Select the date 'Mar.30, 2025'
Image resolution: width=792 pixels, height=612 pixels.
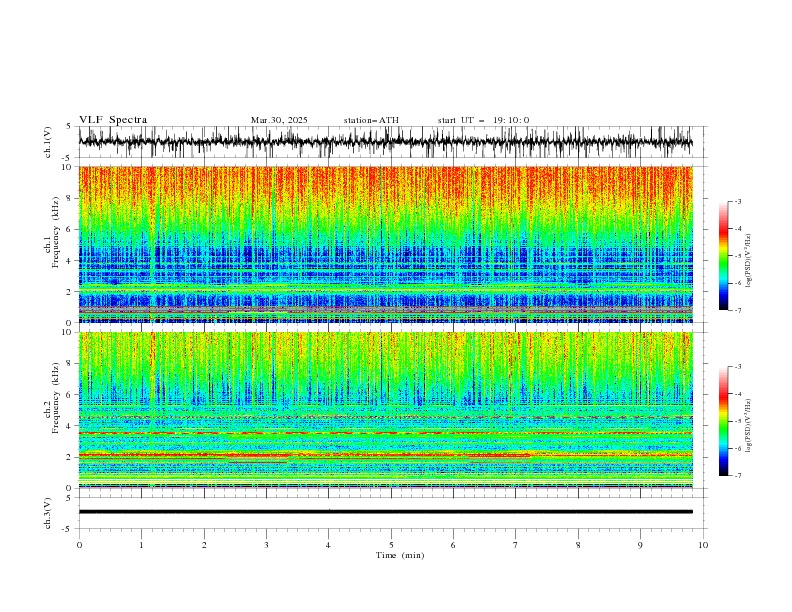(279, 120)
